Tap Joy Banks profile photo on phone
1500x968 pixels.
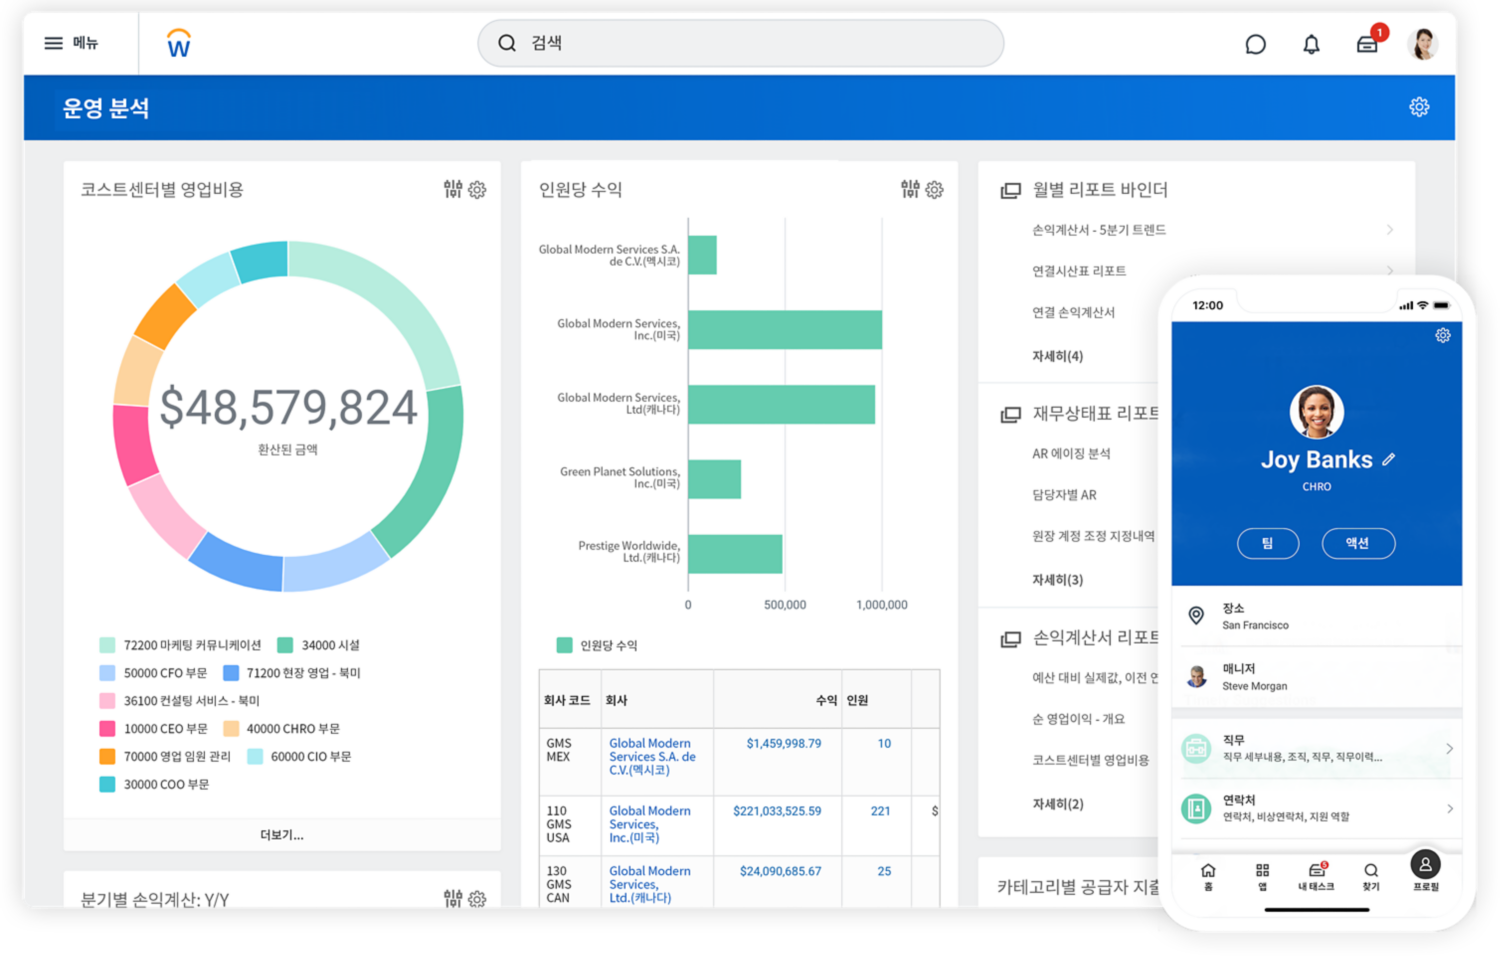point(1316,412)
